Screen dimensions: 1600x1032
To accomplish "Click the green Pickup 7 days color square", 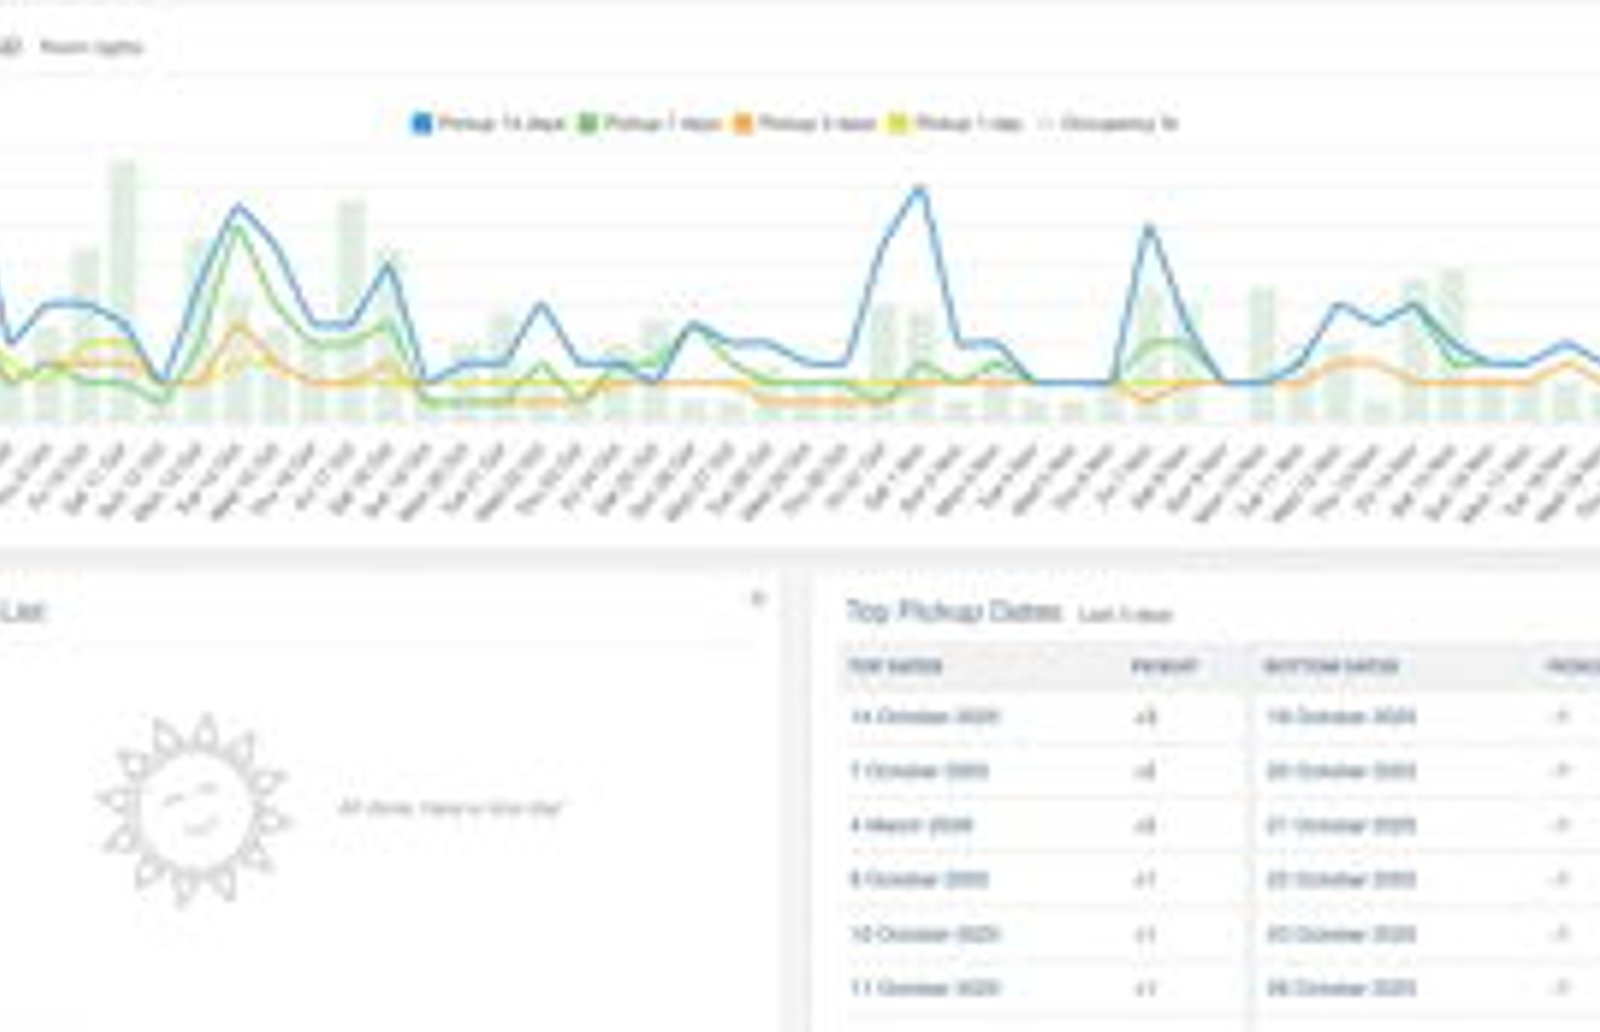I will coord(588,124).
